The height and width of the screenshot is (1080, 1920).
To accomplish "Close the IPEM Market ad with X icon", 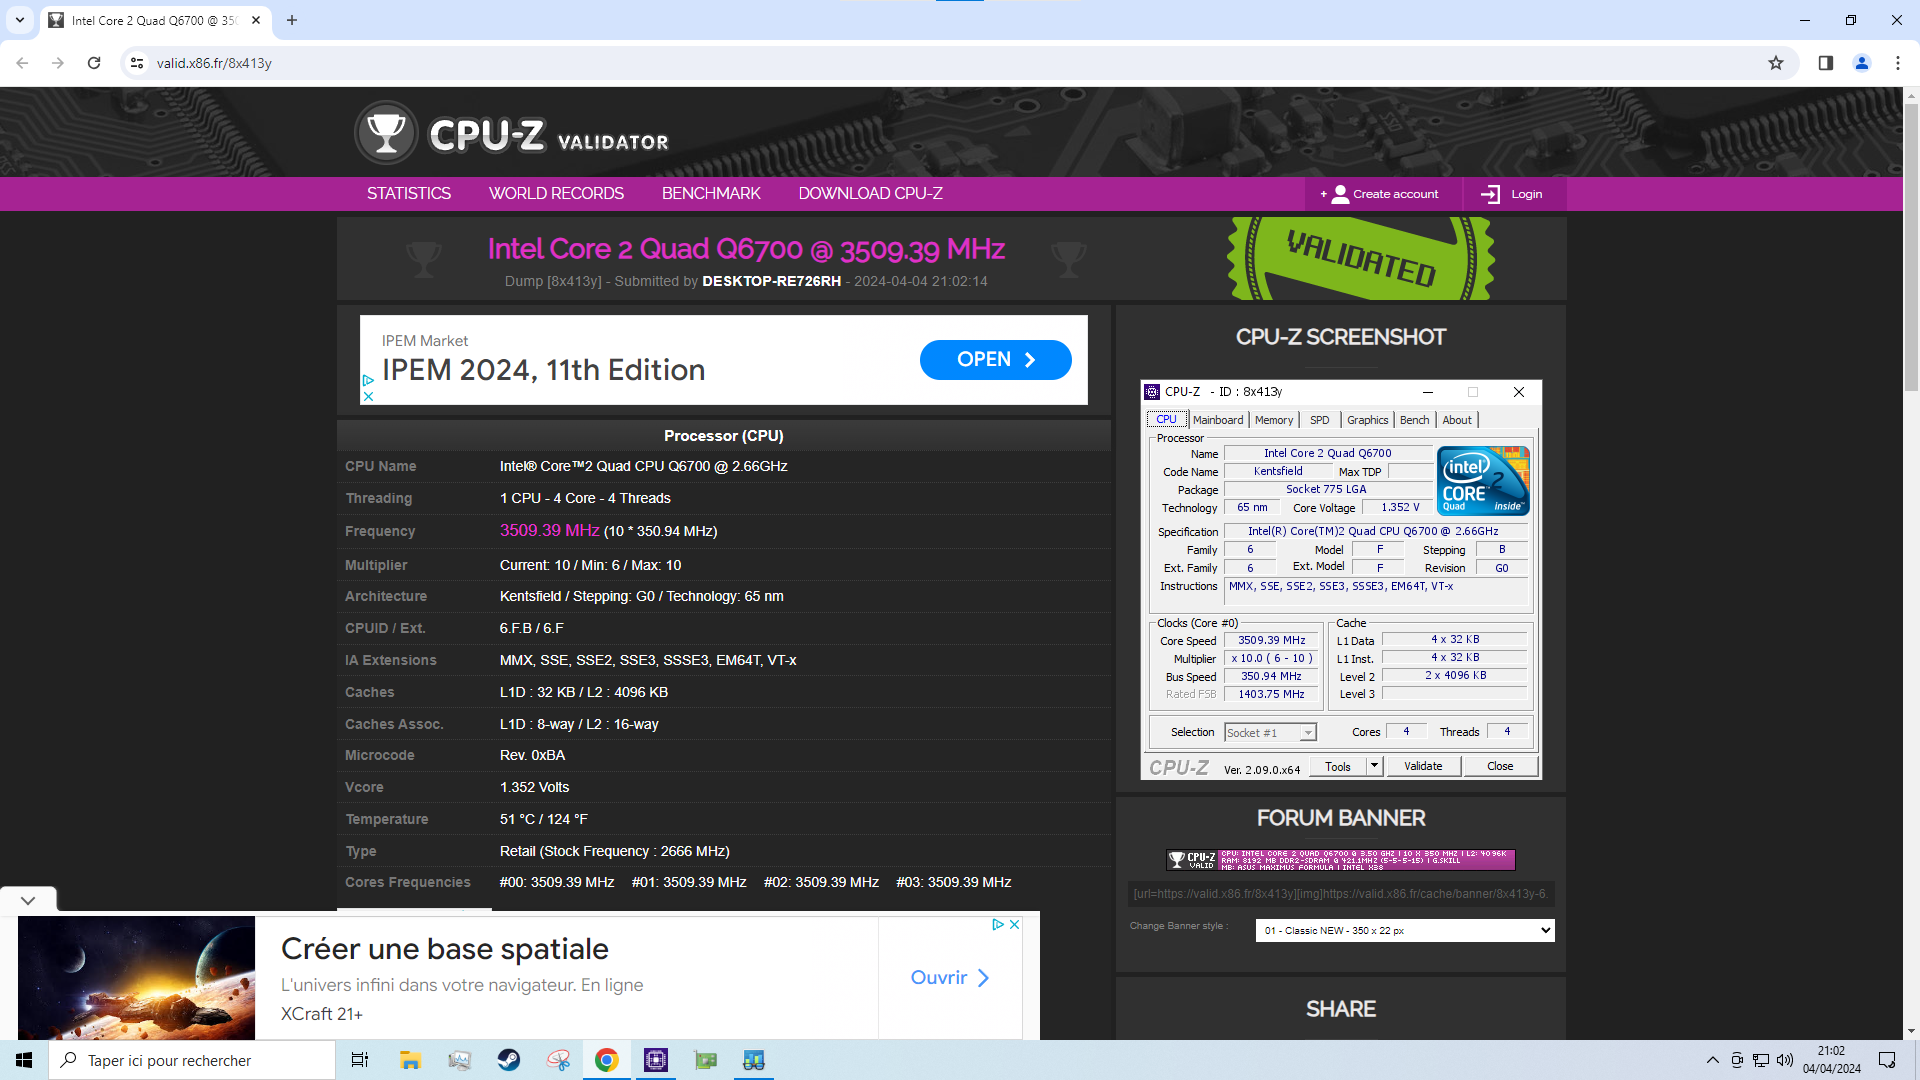I will [368, 396].
